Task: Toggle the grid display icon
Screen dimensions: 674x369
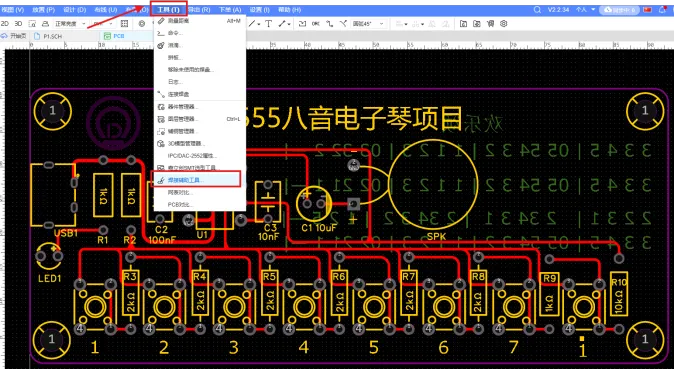Action: point(124,24)
